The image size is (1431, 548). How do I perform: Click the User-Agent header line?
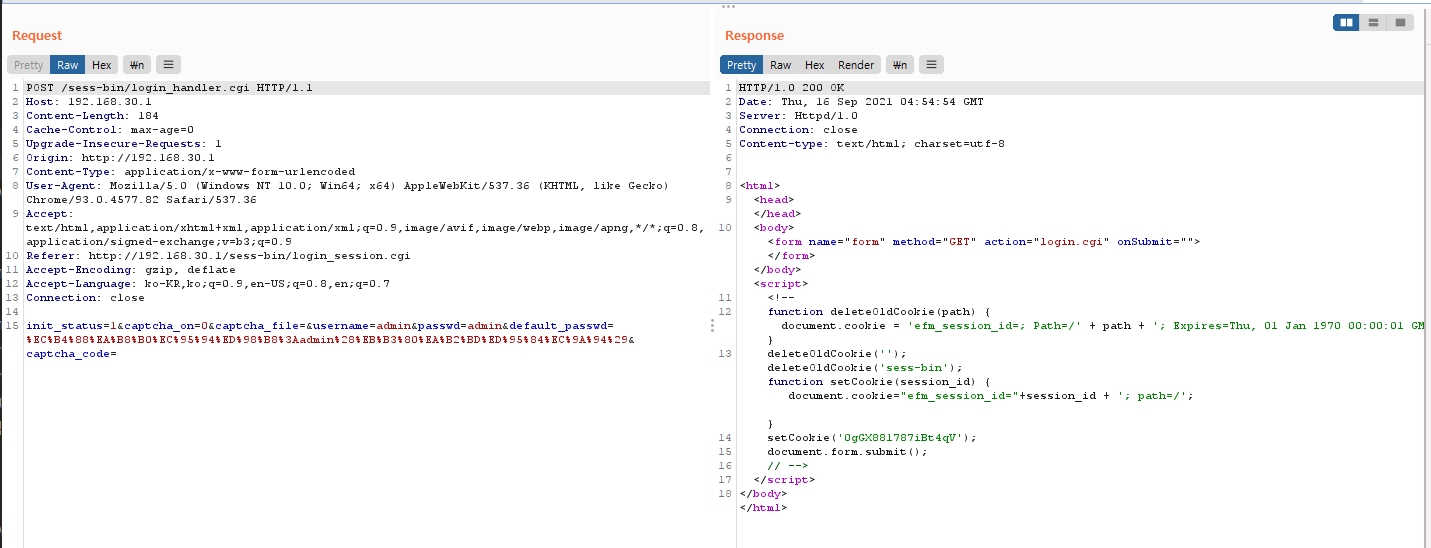pyautogui.click(x=347, y=193)
